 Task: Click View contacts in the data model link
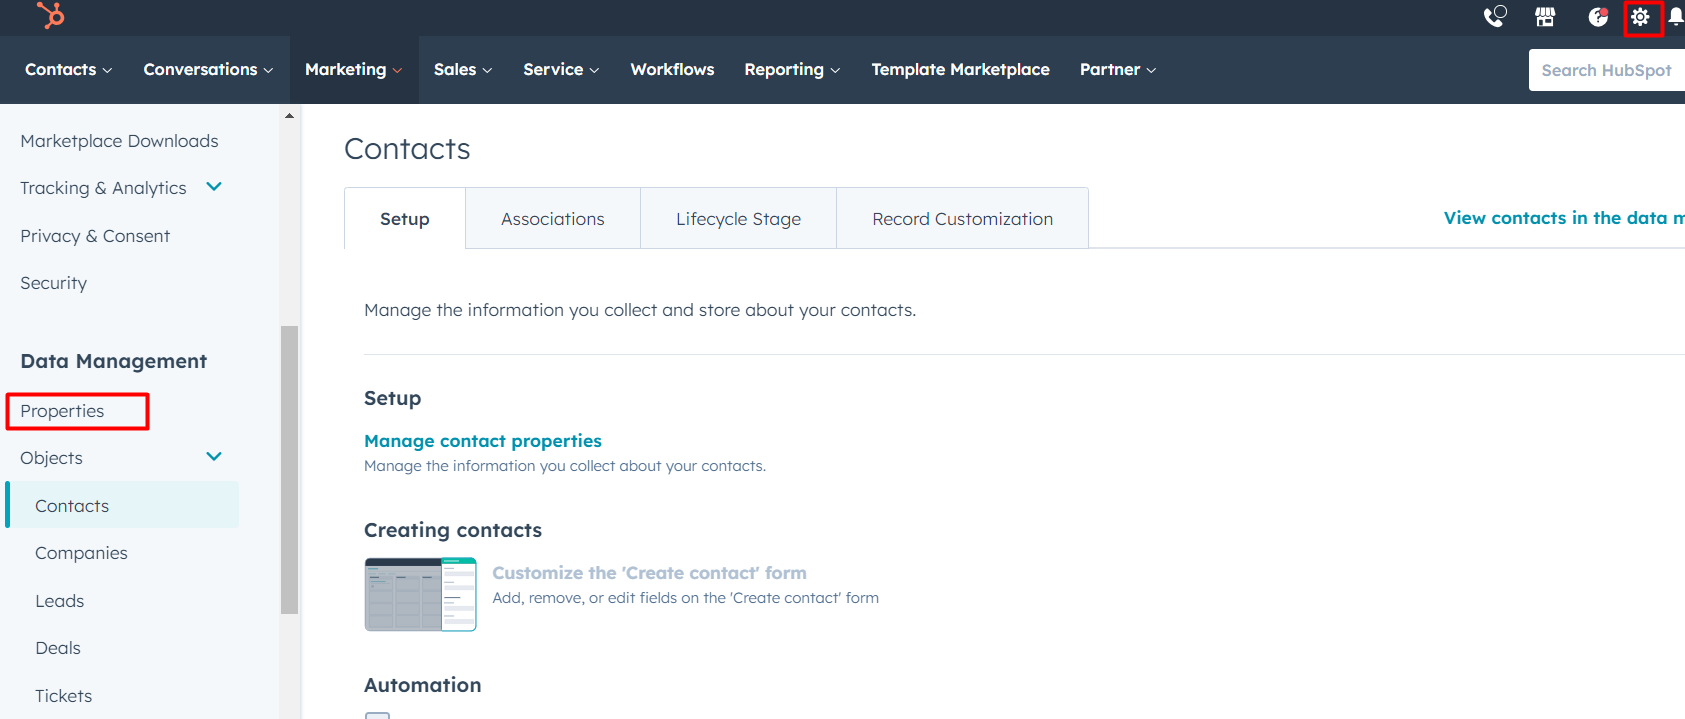coord(1564,218)
